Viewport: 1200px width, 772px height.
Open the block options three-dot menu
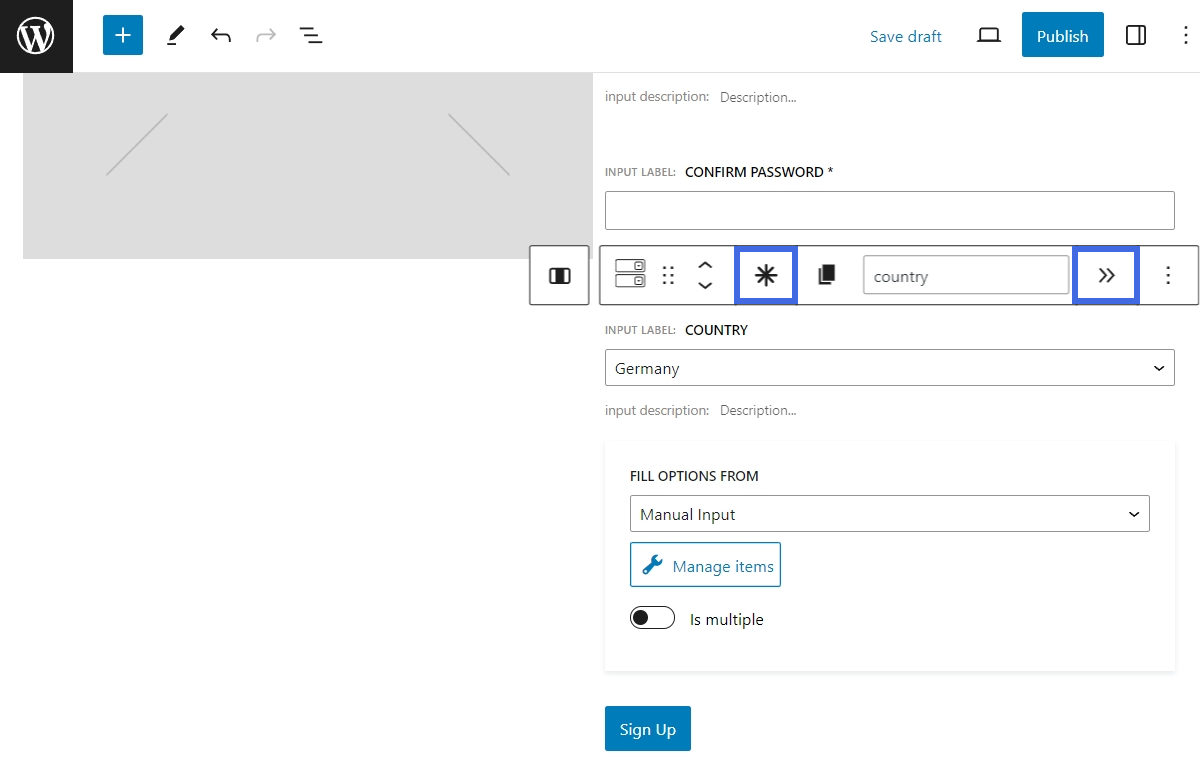point(1168,275)
